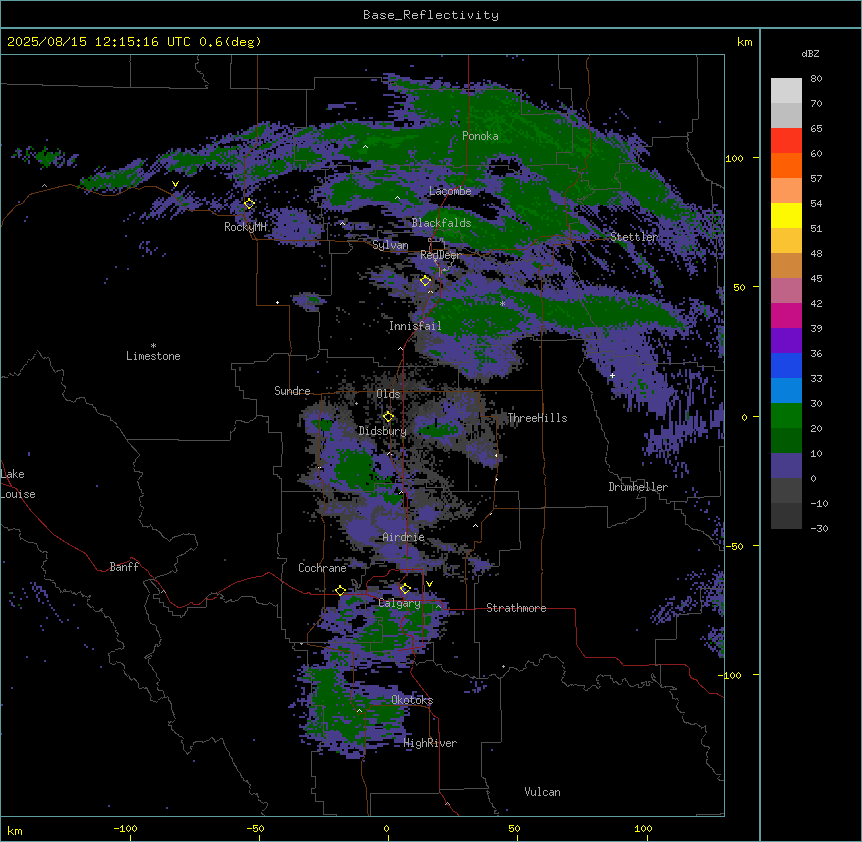Pick the blue 33–36 dBZ legend swatch

point(786,365)
